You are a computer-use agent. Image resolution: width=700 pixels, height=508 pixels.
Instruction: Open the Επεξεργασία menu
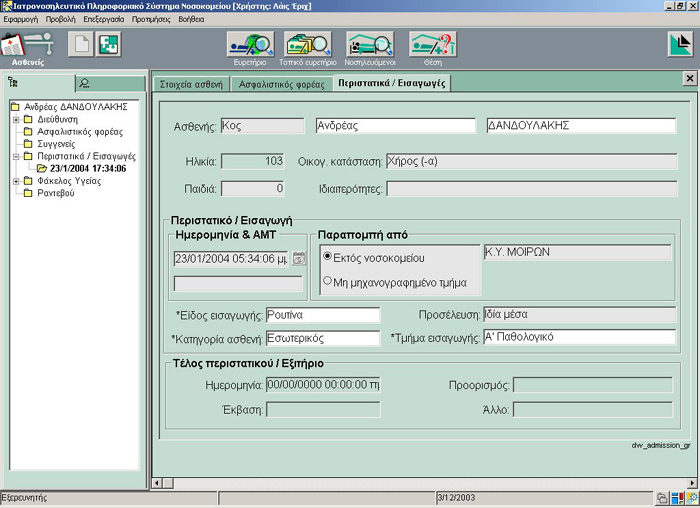tap(104, 19)
